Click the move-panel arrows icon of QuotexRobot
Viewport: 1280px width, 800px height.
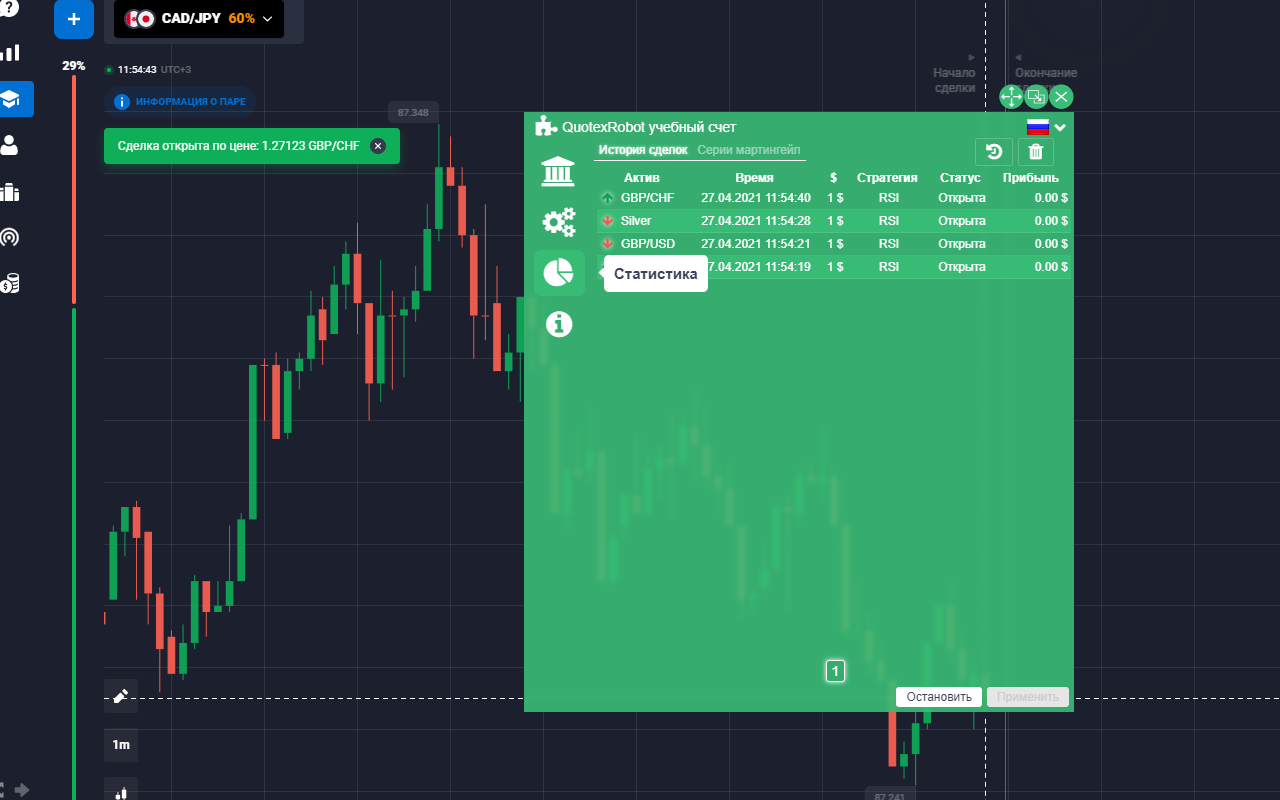pyautogui.click(x=1011, y=97)
